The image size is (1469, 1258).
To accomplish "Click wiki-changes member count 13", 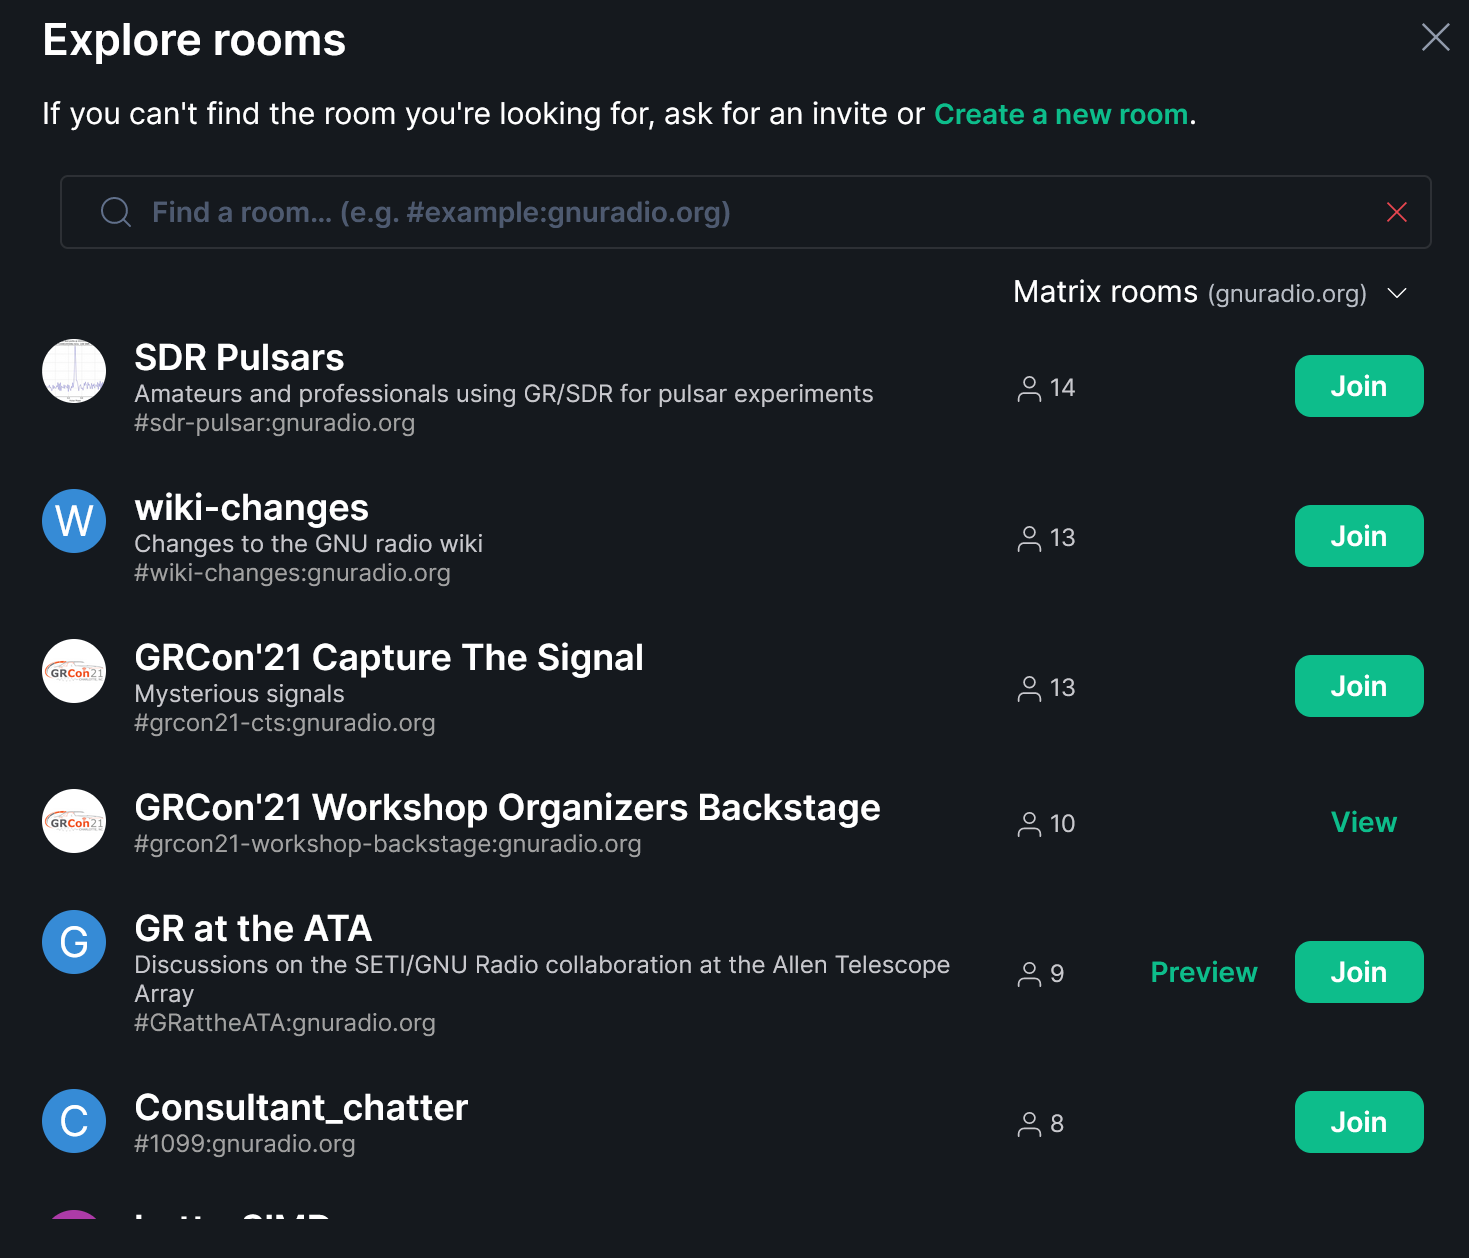I will 1046,538.
